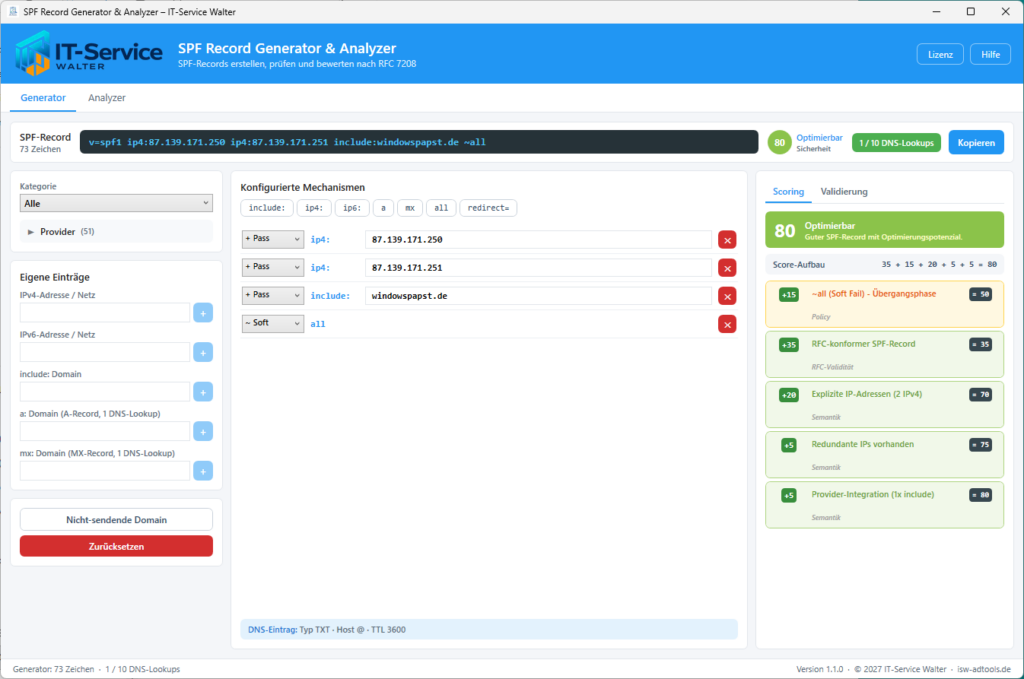Click the 1 / 10 DNS-Lookups badge
The image size is (1024, 679).
tap(896, 143)
